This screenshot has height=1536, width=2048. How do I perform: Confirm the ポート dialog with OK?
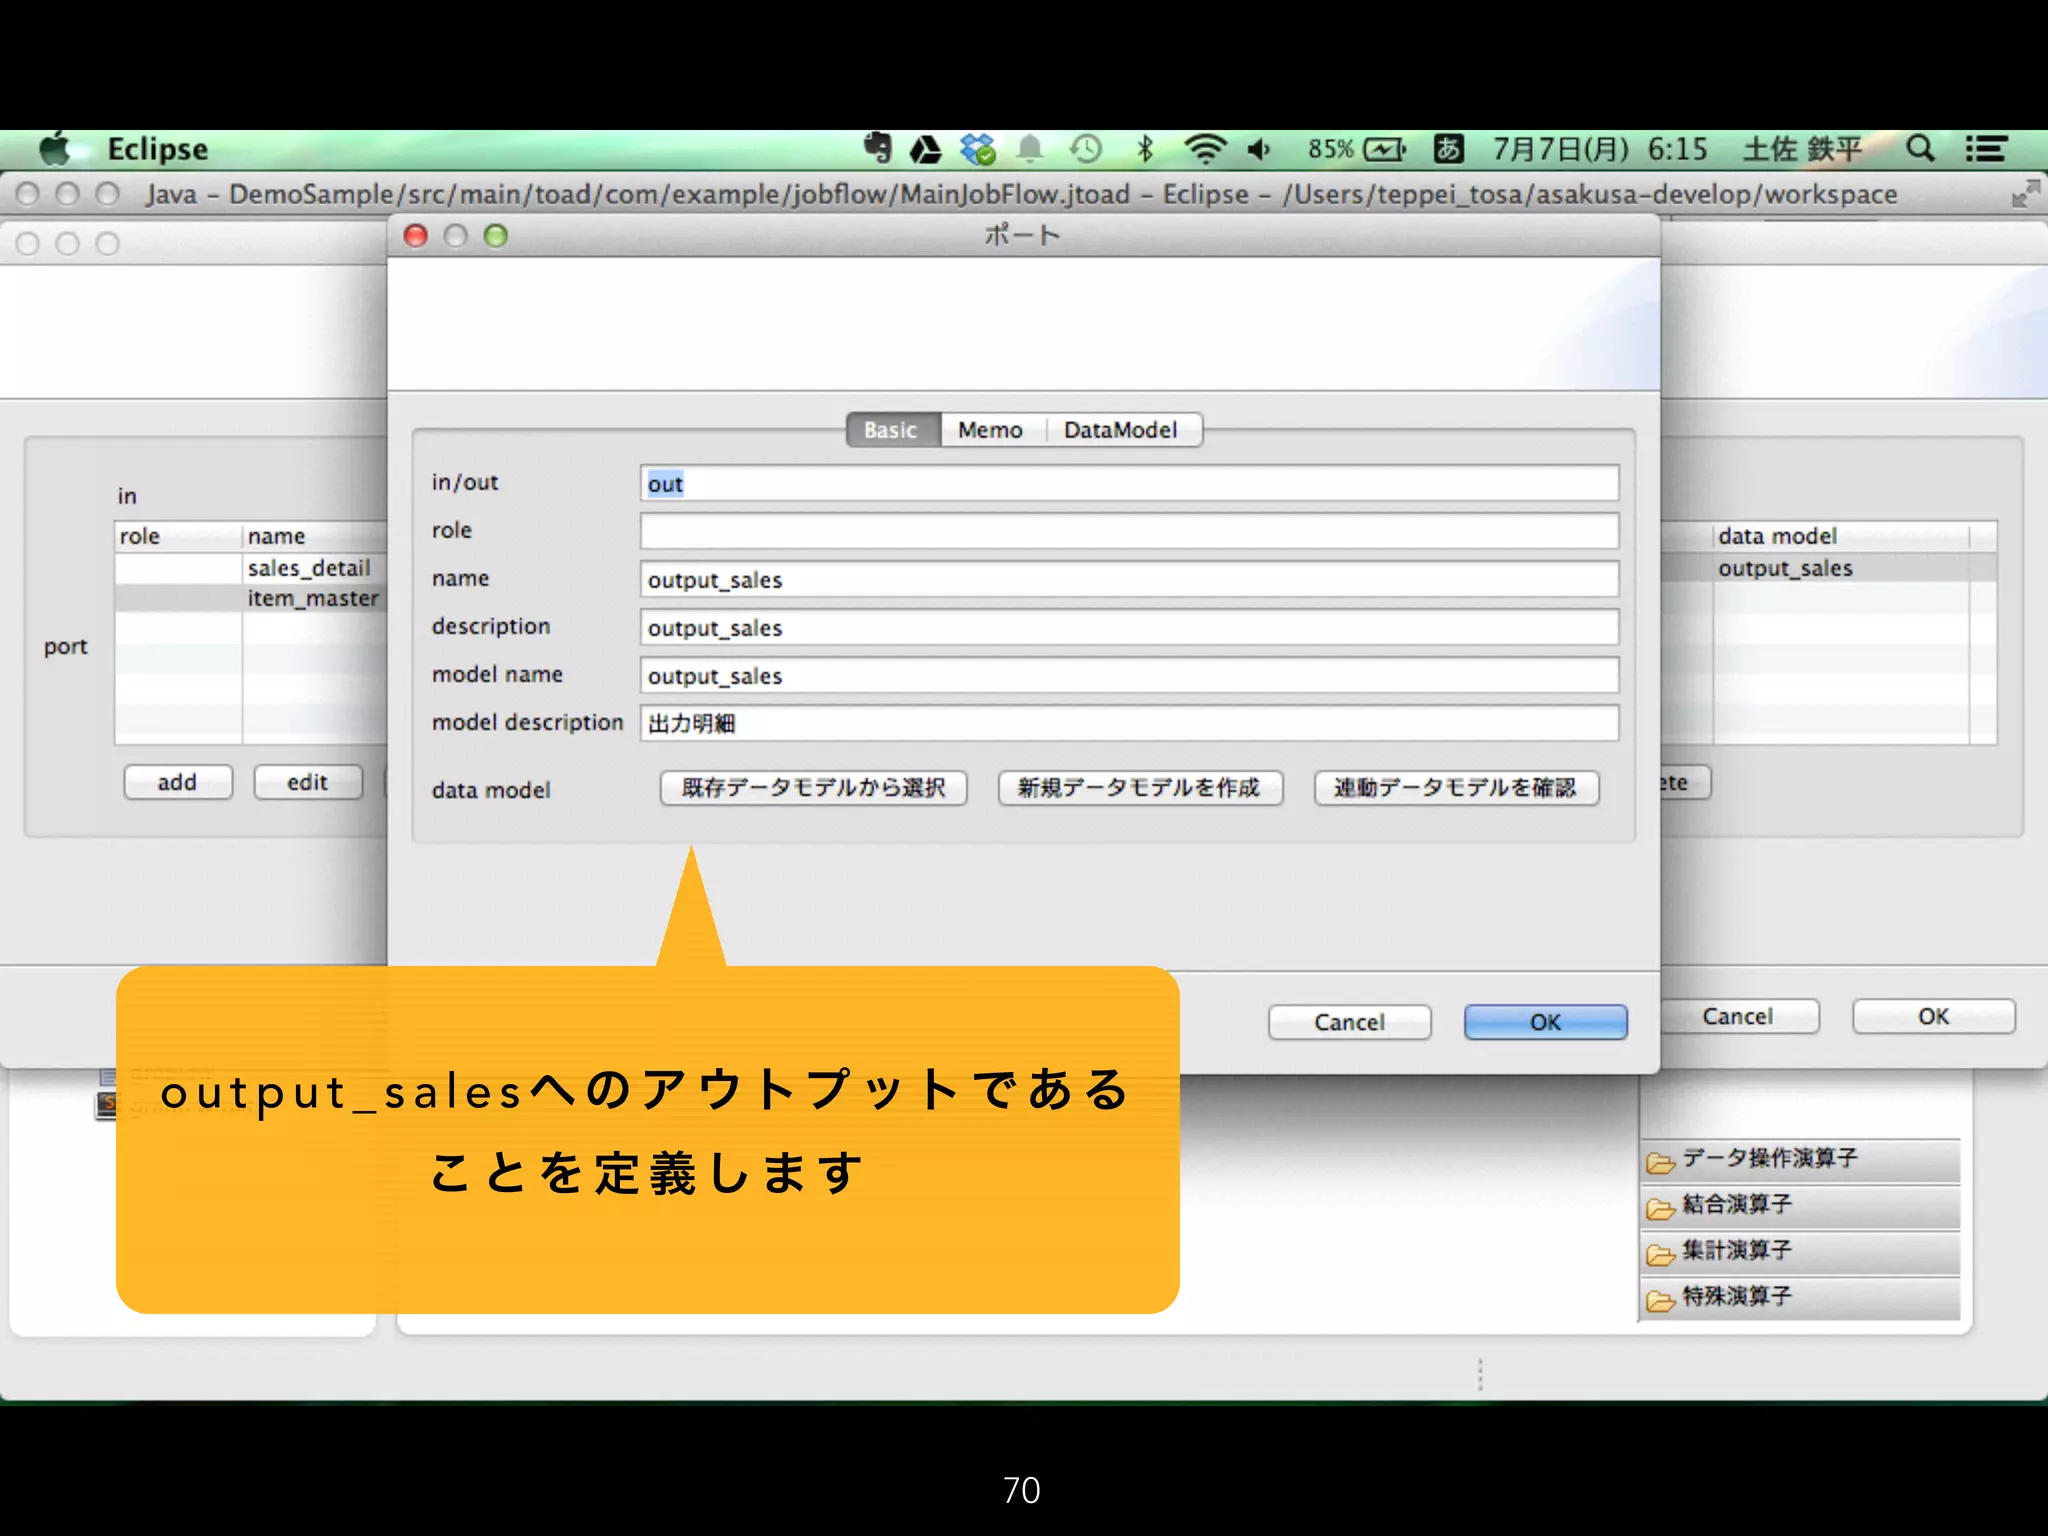(x=1545, y=1022)
